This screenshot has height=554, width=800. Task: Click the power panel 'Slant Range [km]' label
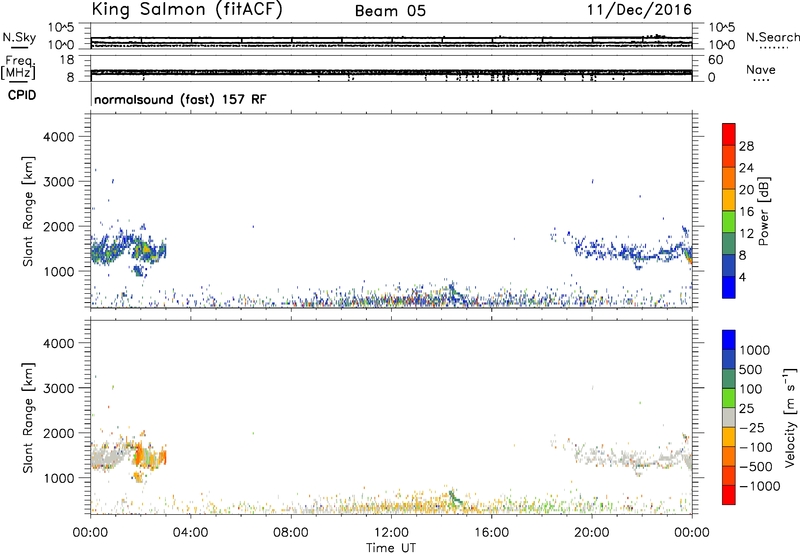click(28, 211)
